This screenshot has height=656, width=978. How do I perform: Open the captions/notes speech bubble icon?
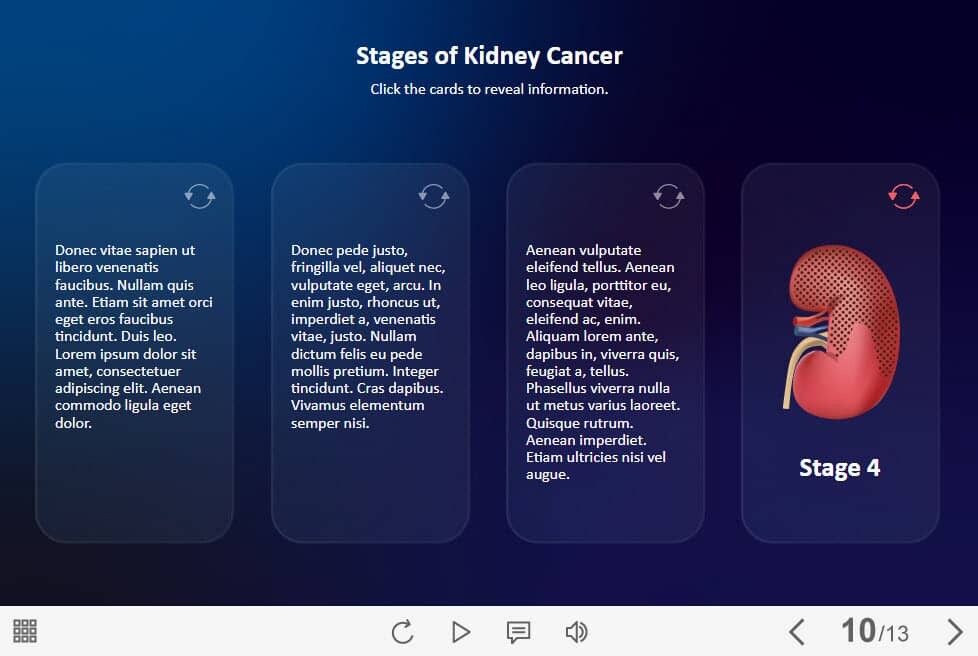click(518, 631)
